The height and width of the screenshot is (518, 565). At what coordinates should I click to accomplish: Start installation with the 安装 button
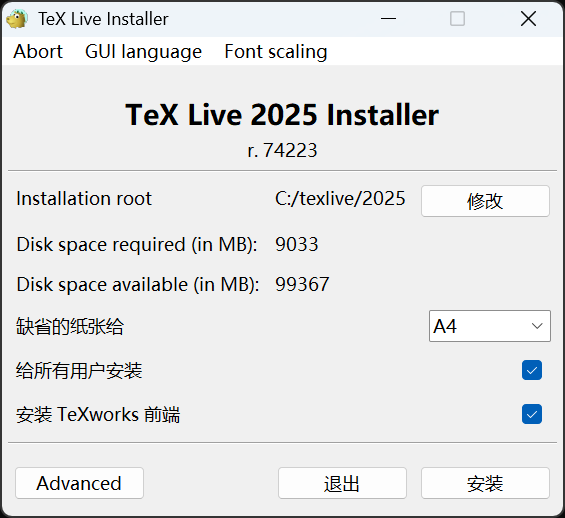point(485,483)
